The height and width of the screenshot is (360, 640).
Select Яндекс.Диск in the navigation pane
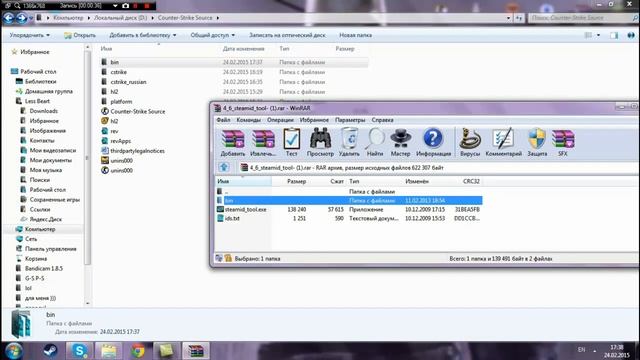pos(45,219)
